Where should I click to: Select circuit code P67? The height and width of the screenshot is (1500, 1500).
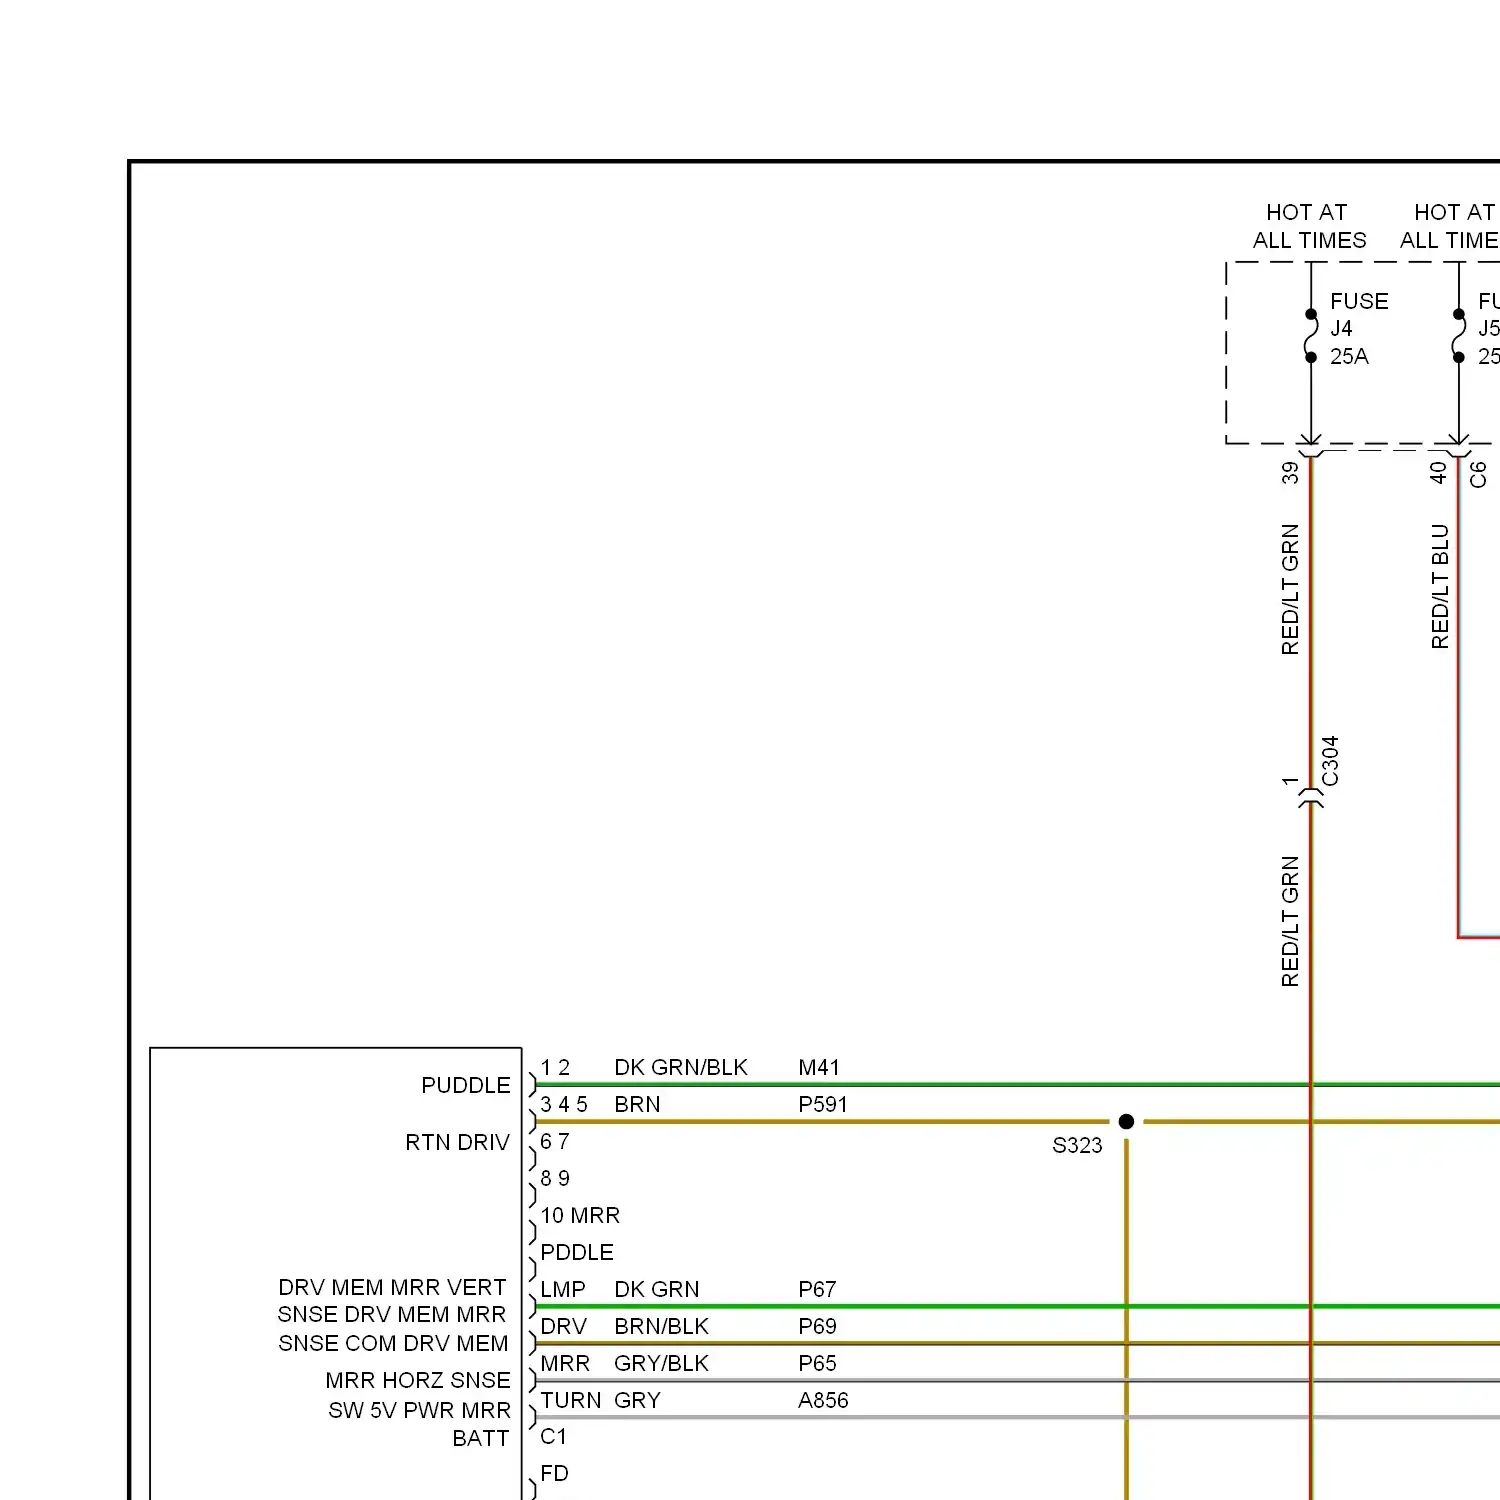click(817, 1290)
